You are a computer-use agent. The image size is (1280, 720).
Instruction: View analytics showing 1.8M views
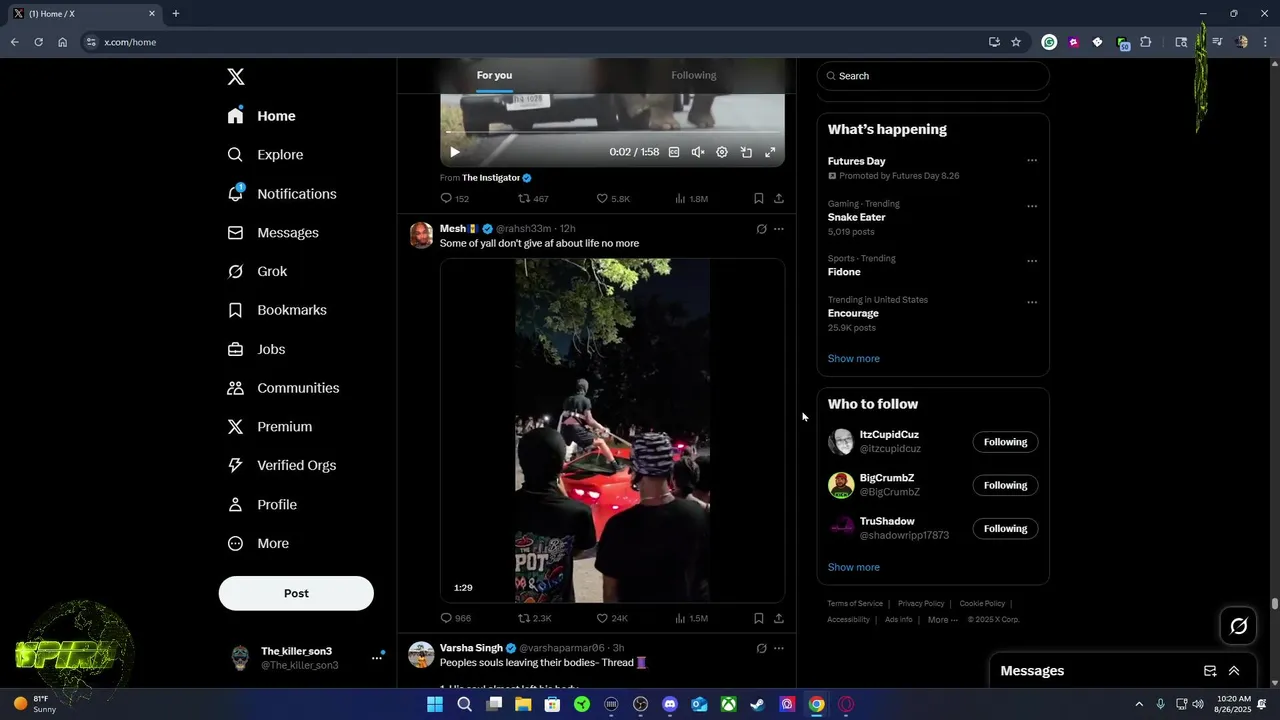[692, 199]
